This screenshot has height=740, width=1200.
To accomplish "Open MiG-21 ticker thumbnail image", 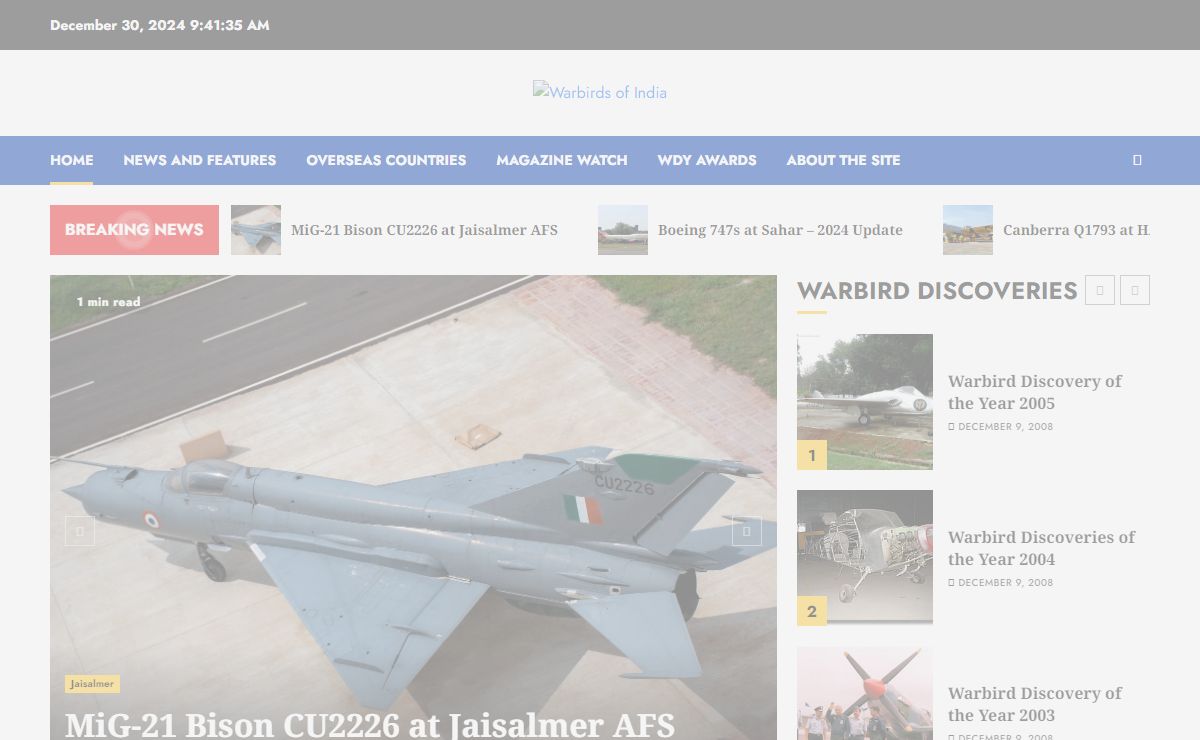I will [256, 230].
